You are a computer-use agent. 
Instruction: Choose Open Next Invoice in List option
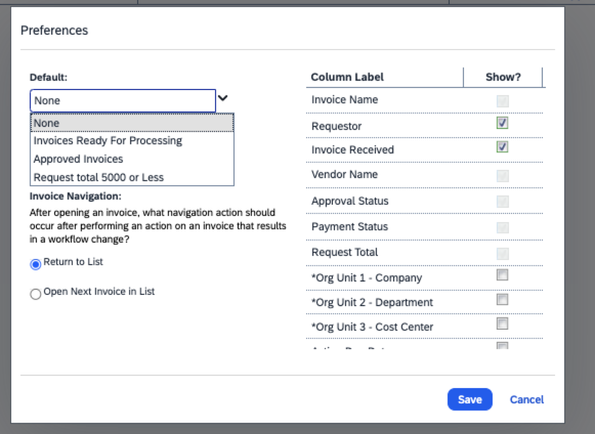tap(36, 294)
